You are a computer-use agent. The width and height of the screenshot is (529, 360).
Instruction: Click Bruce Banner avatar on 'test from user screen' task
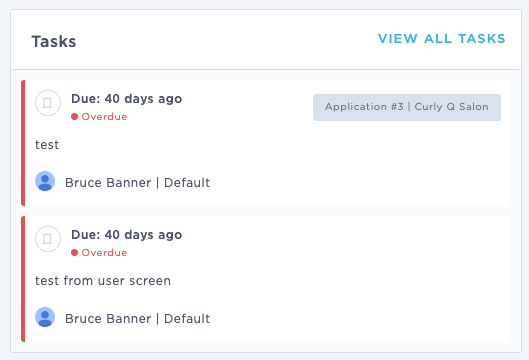[x=45, y=317]
